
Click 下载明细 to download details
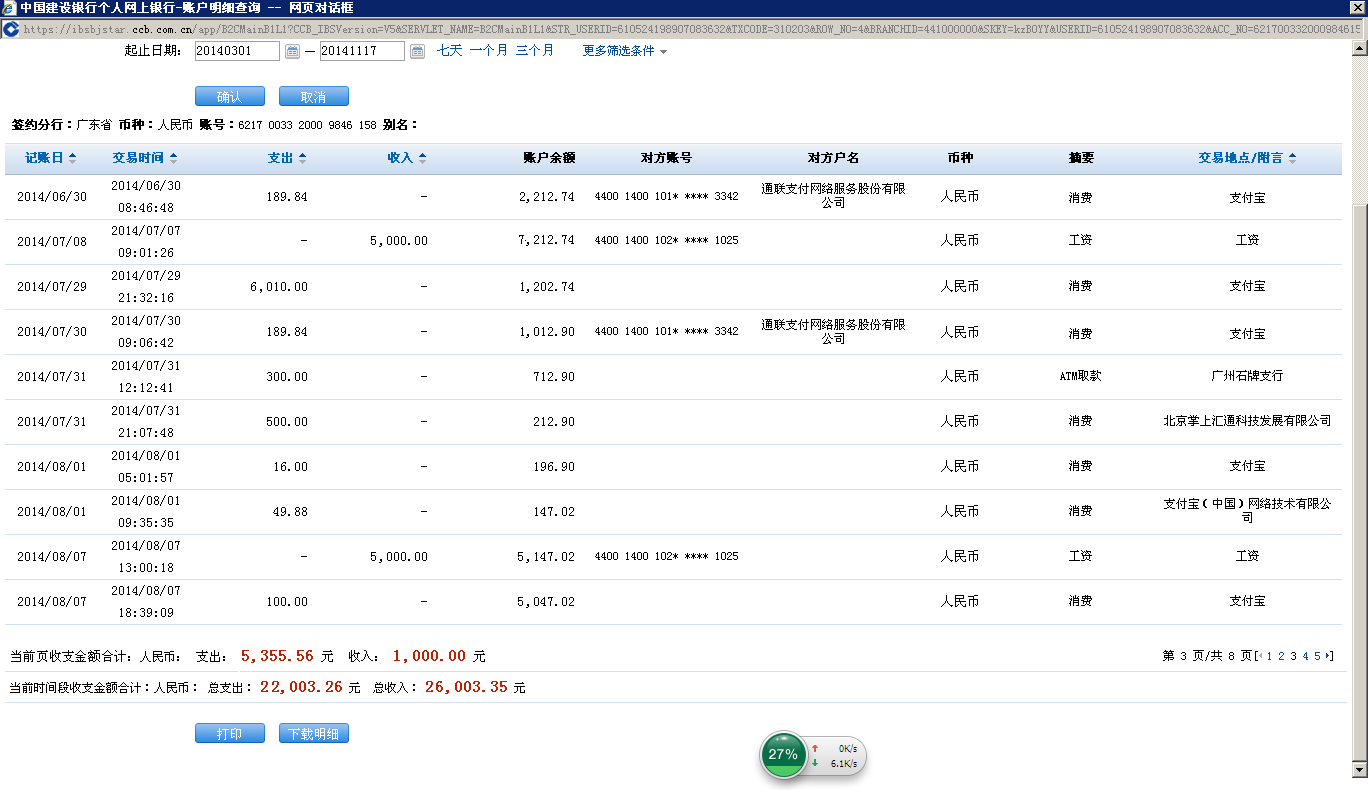coord(313,734)
